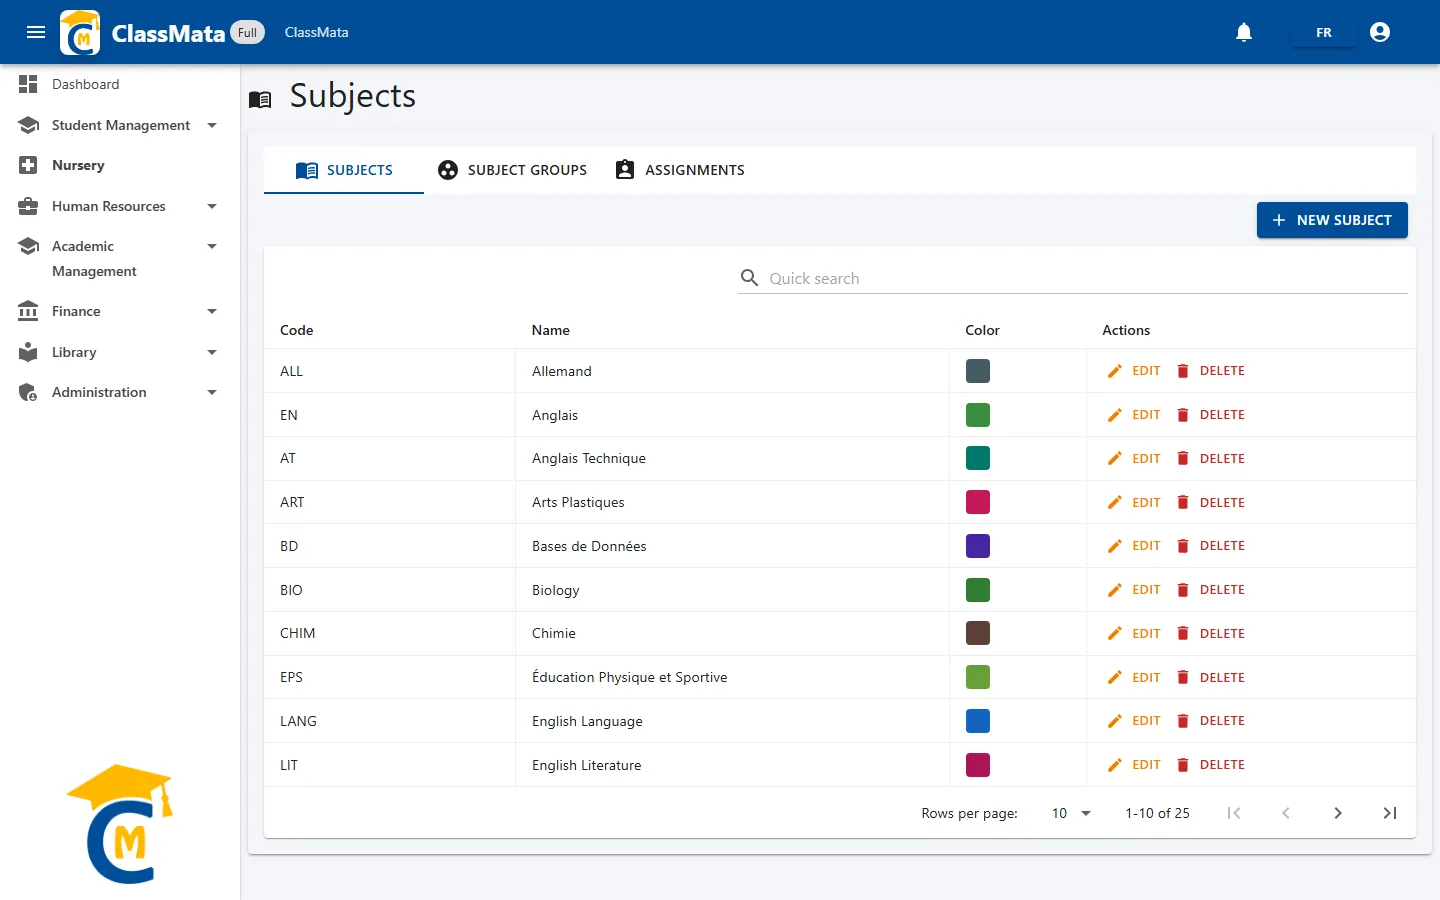This screenshot has height=900, width=1440.
Task: Sort by the Name column header
Action: tap(551, 330)
